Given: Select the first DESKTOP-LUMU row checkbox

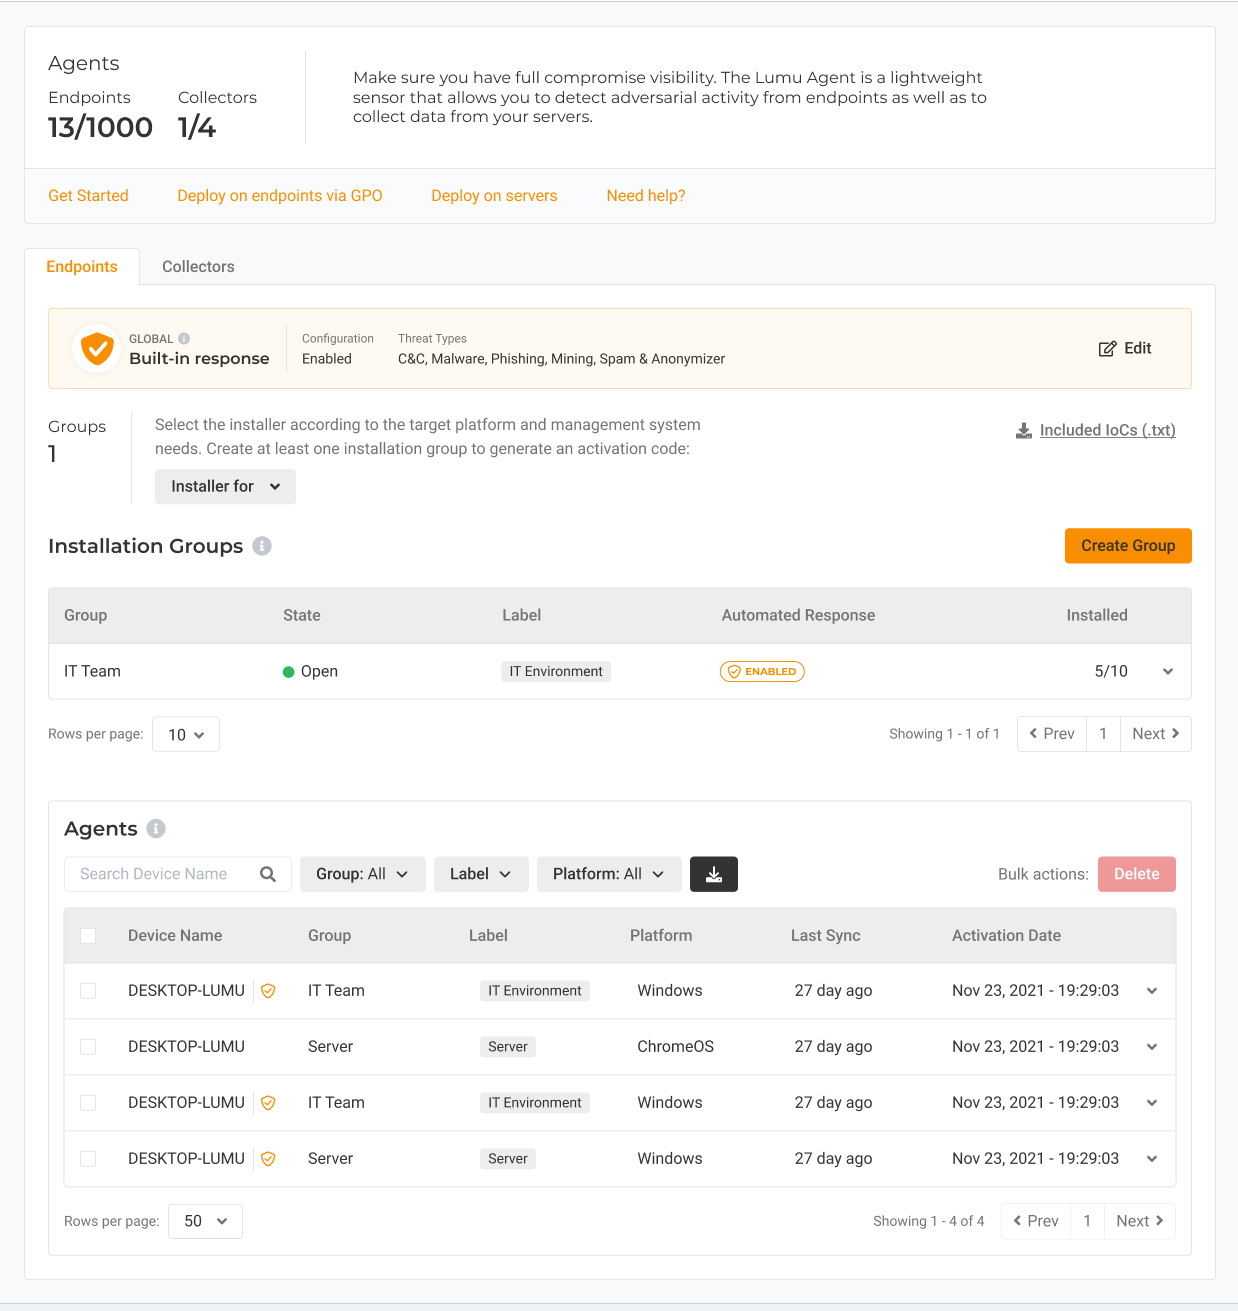Looking at the screenshot, I should coord(88,991).
